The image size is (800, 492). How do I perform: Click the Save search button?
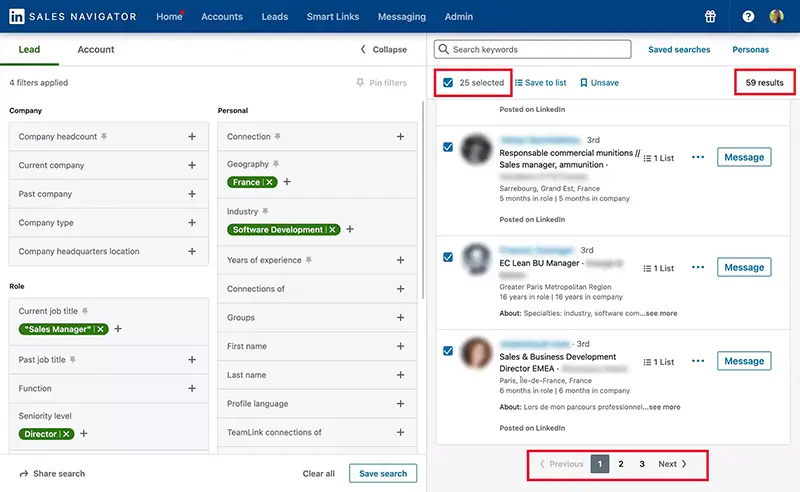383,474
